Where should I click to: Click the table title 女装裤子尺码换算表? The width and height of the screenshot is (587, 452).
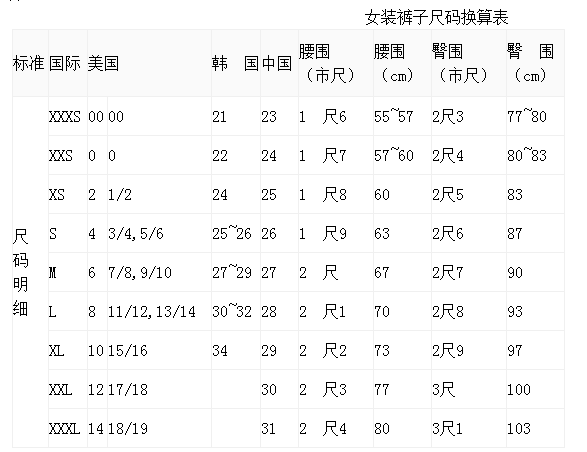point(437,18)
